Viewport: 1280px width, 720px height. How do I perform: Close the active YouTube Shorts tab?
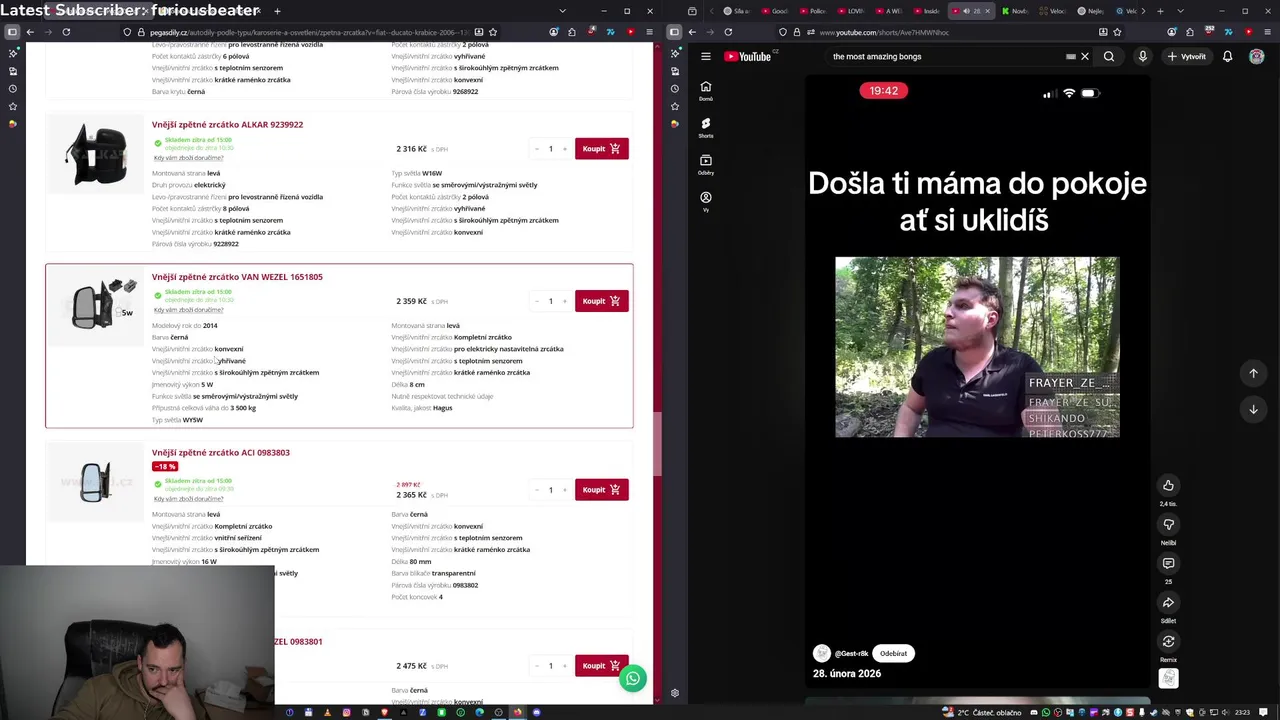point(987,11)
